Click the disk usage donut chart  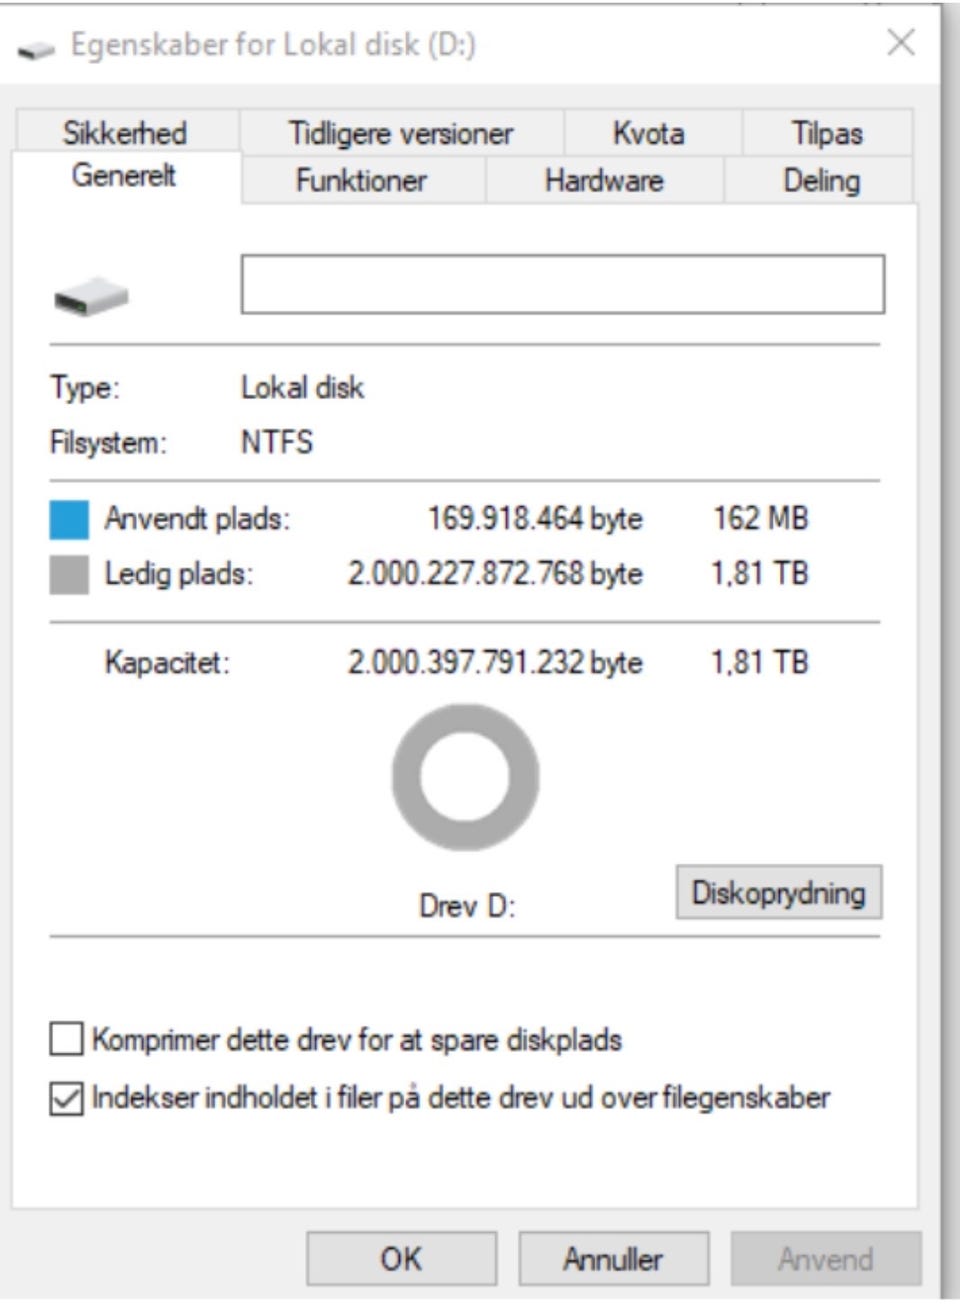tap(465, 777)
